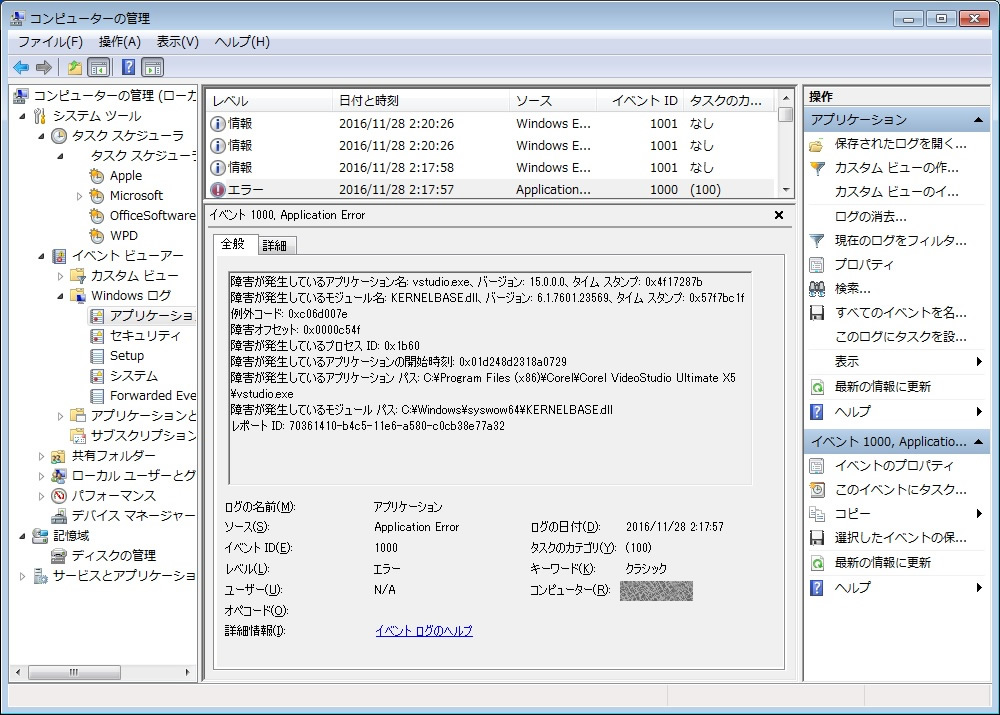1000x715 pixels.
Task: Close the event 1000 preview pane
Action: (779, 216)
